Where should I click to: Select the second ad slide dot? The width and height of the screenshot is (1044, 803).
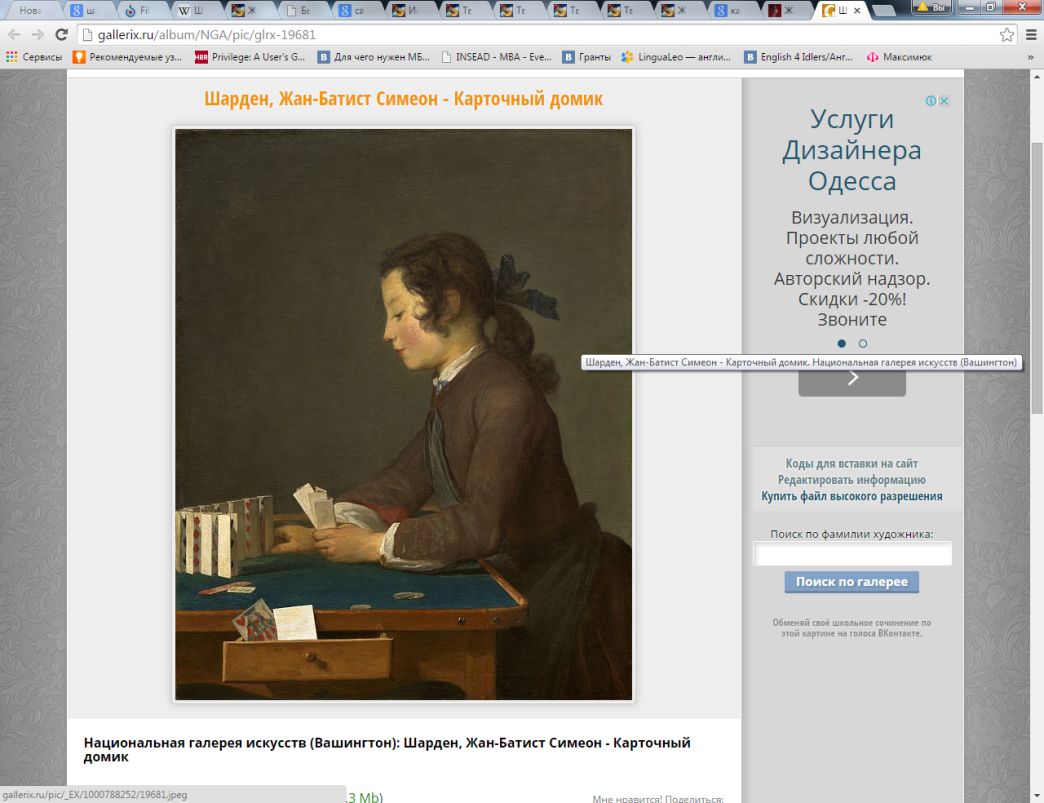863,344
